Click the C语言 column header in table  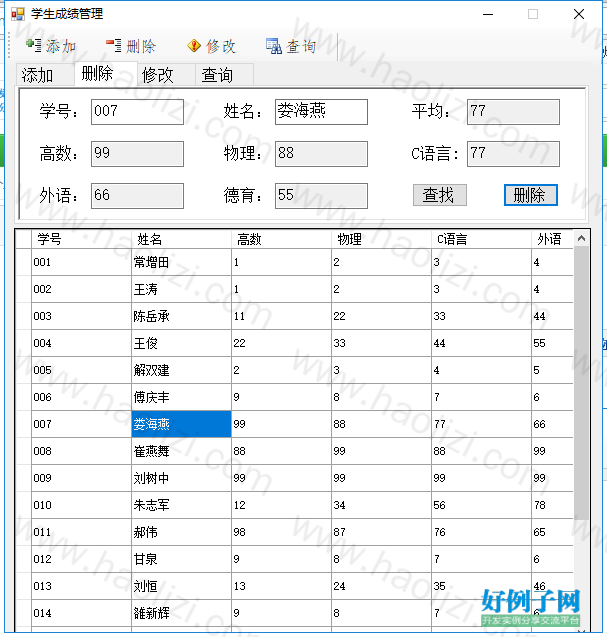tap(481, 239)
